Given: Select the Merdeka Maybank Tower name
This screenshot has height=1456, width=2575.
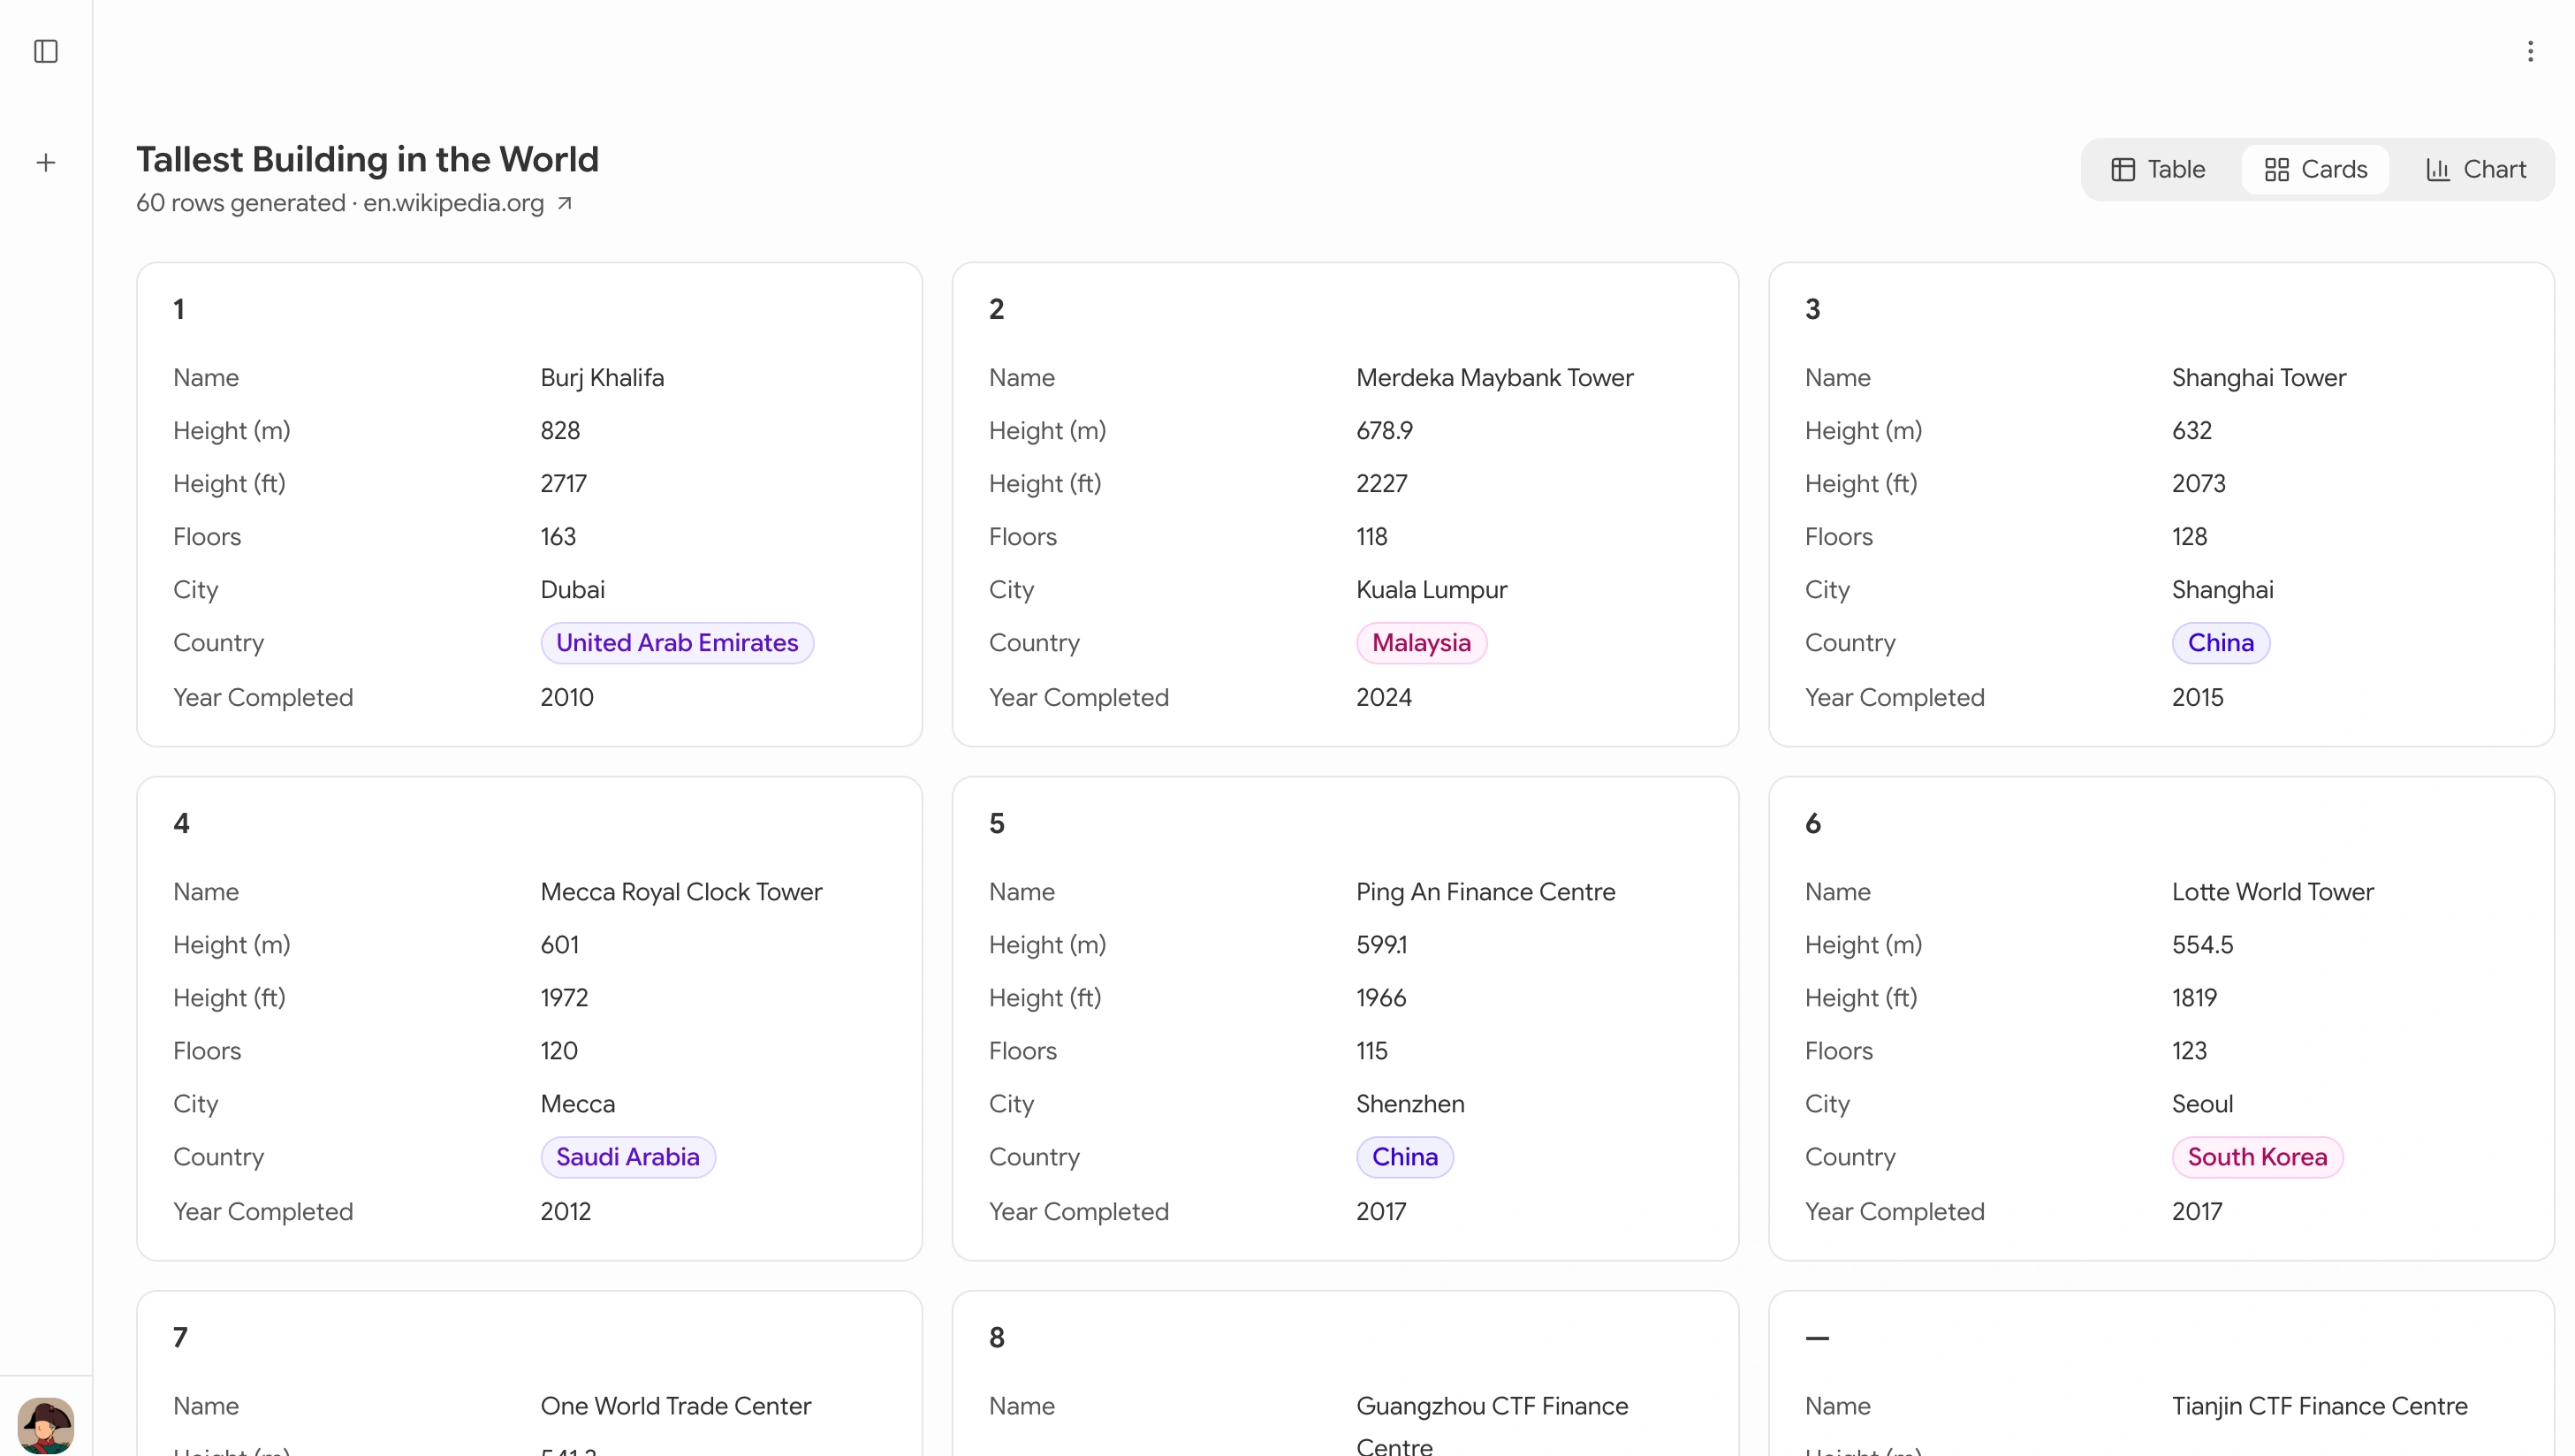Looking at the screenshot, I should pos(1494,378).
